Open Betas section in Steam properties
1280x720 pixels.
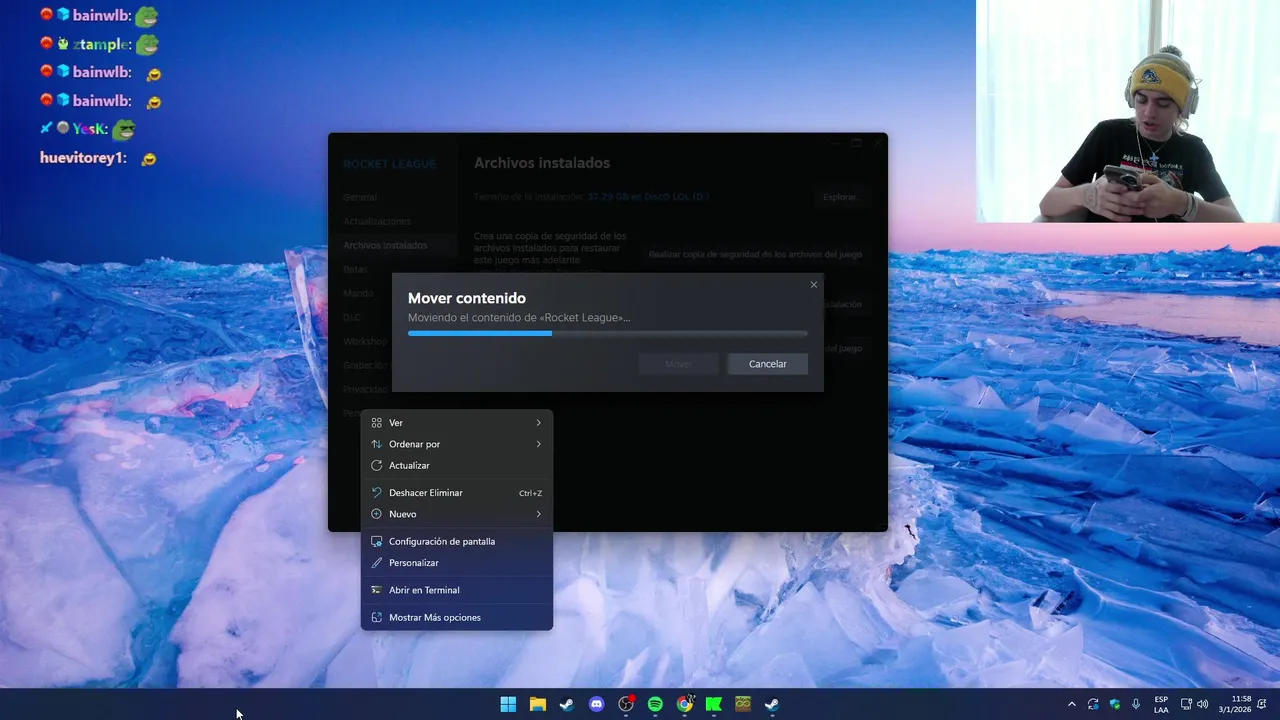coord(355,269)
